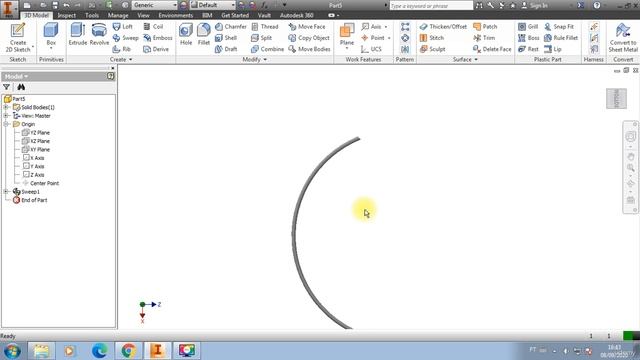Use the Combine tool
640x360 pixels.
(x=267, y=49)
